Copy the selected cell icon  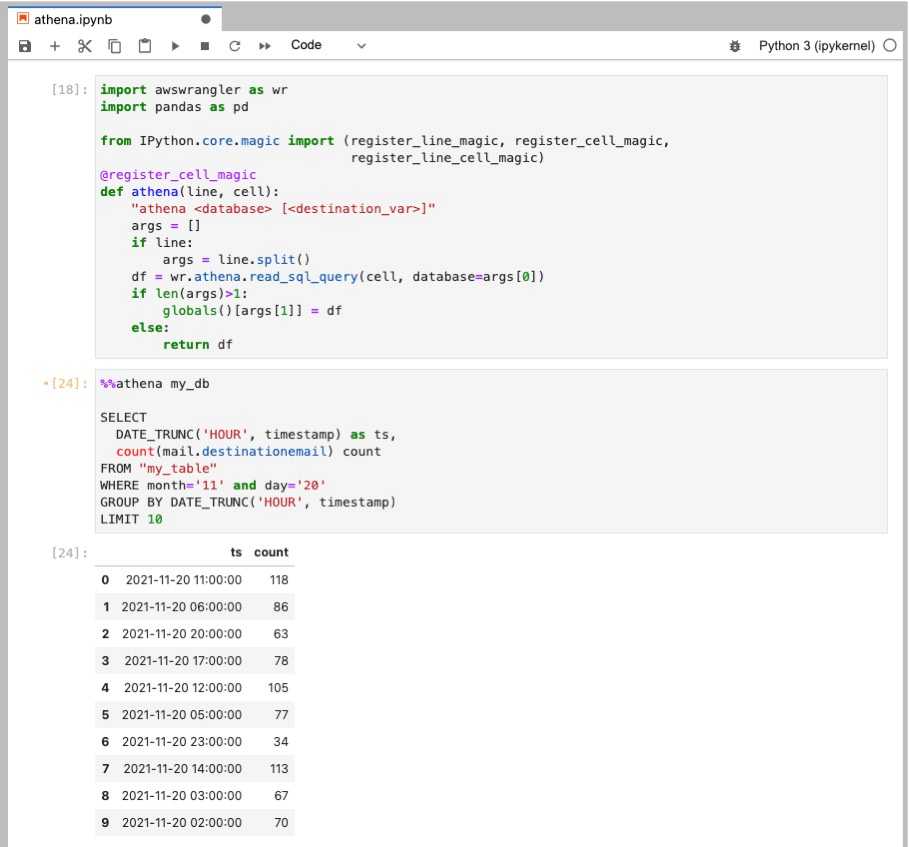point(115,46)
